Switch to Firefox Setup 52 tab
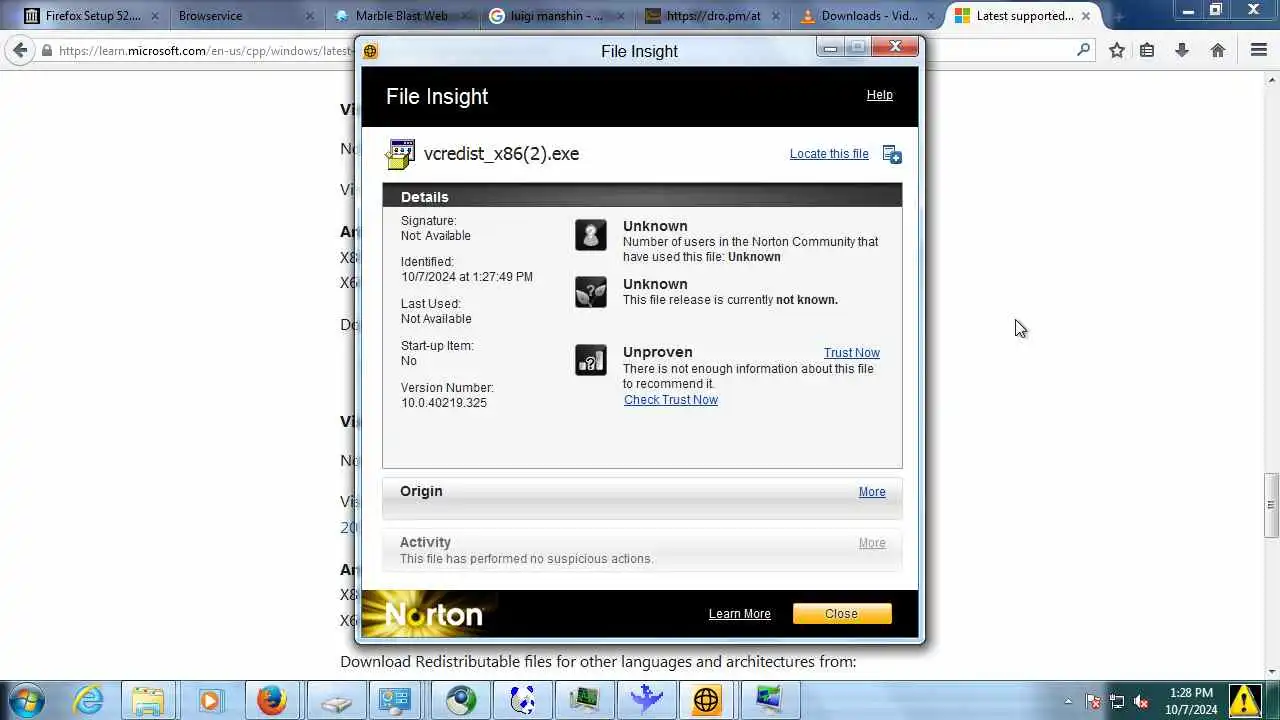The image size is (1280, 720). [x=93, y=16]
